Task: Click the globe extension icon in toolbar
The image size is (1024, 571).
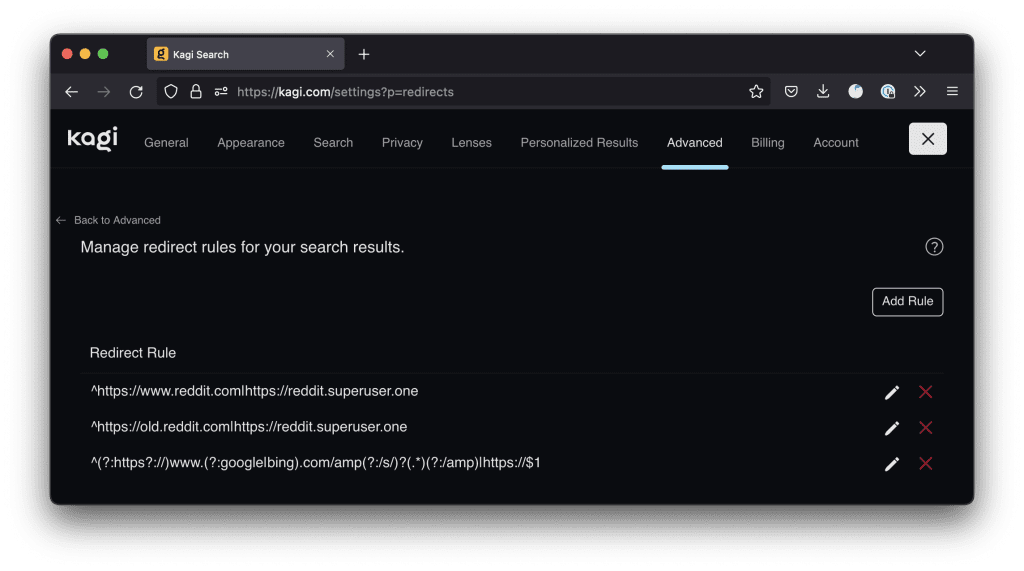Action: click(888, 91)
